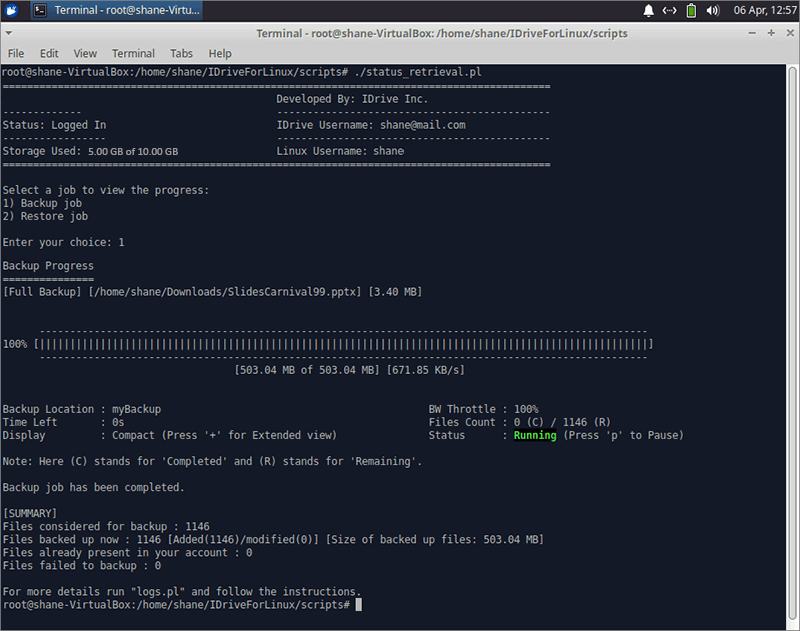Click 'Storage Used: 5.00 GB of 10.00 GB'

pyautogui.click(x=90, y=151)
